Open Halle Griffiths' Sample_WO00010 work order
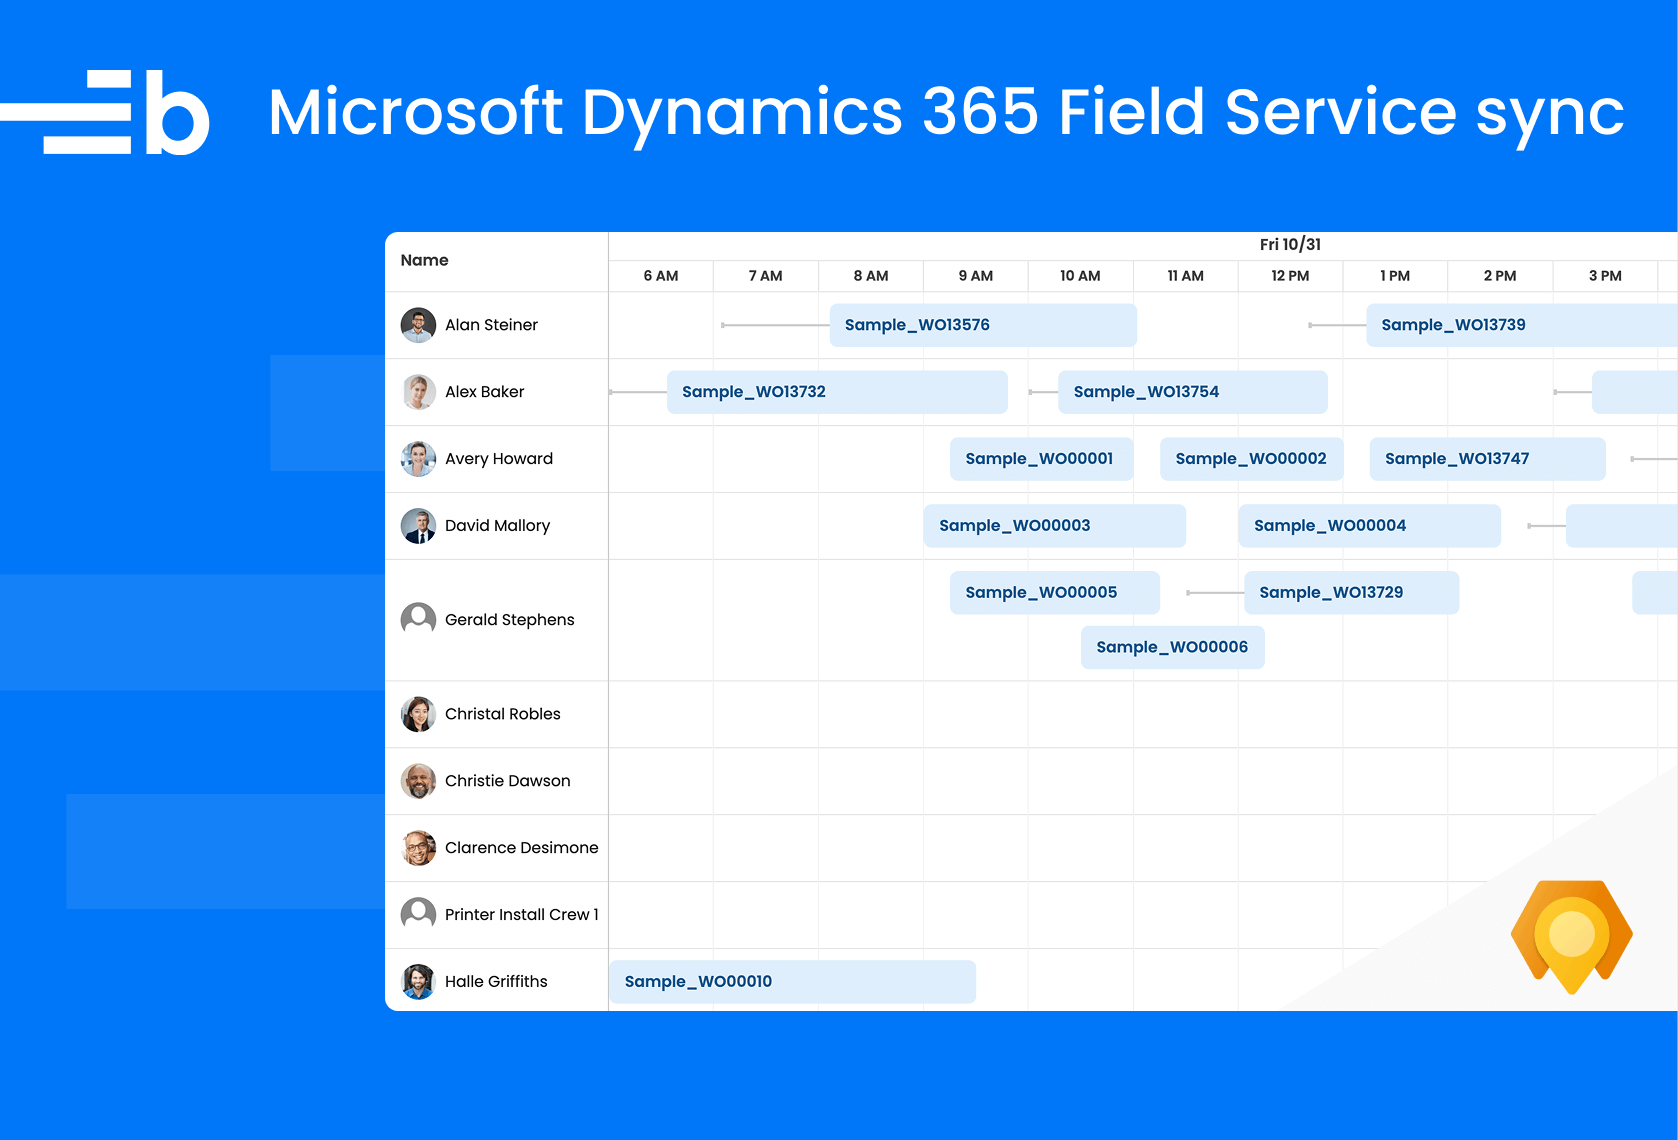Image resolution: width=1678 pixels, height=1140 pixels. coord(791,981)
